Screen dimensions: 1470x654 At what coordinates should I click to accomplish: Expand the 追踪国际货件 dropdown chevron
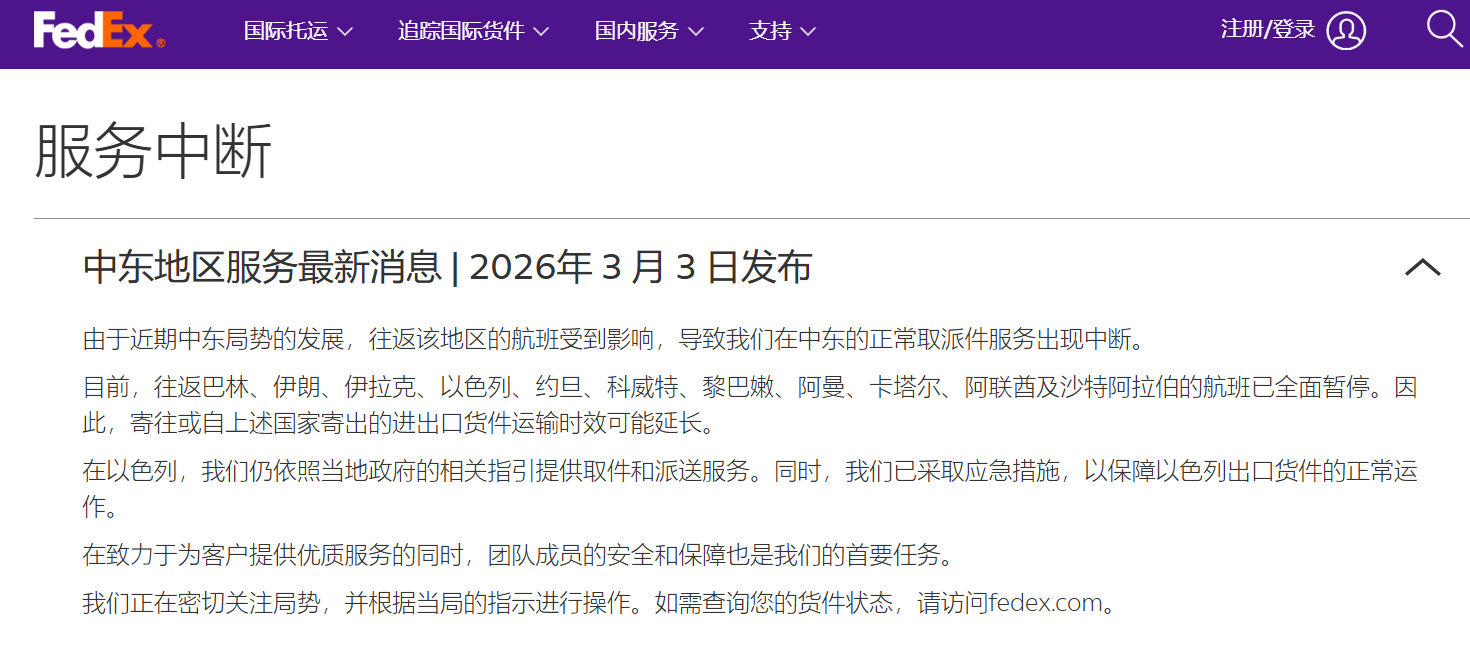pyautogui.click(x=541, y=32)
